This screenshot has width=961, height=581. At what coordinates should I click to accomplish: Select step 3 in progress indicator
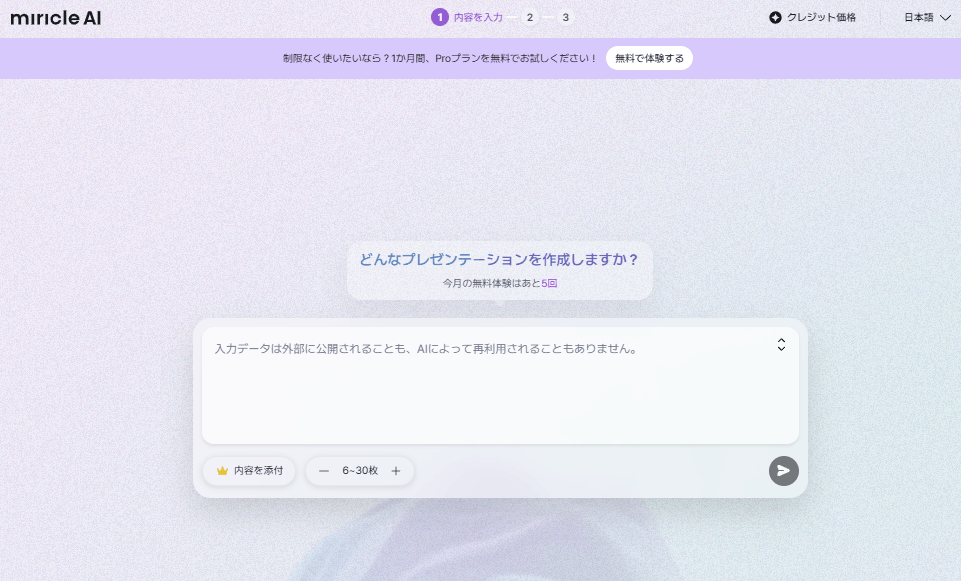click(565, 17)
